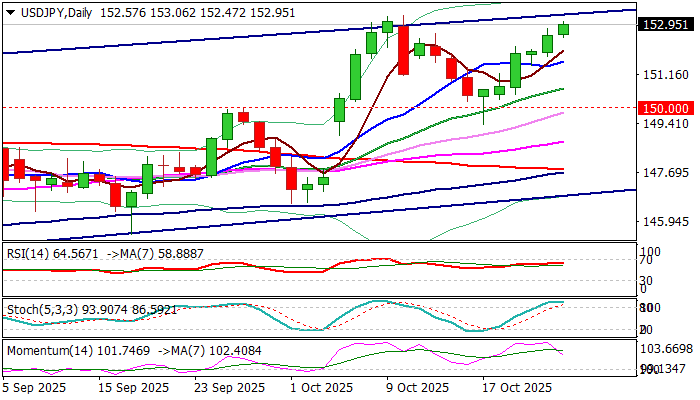The image size is (700, 400).
Task: Click the 149.410 price axis label
Action: [x=664, y=124]
